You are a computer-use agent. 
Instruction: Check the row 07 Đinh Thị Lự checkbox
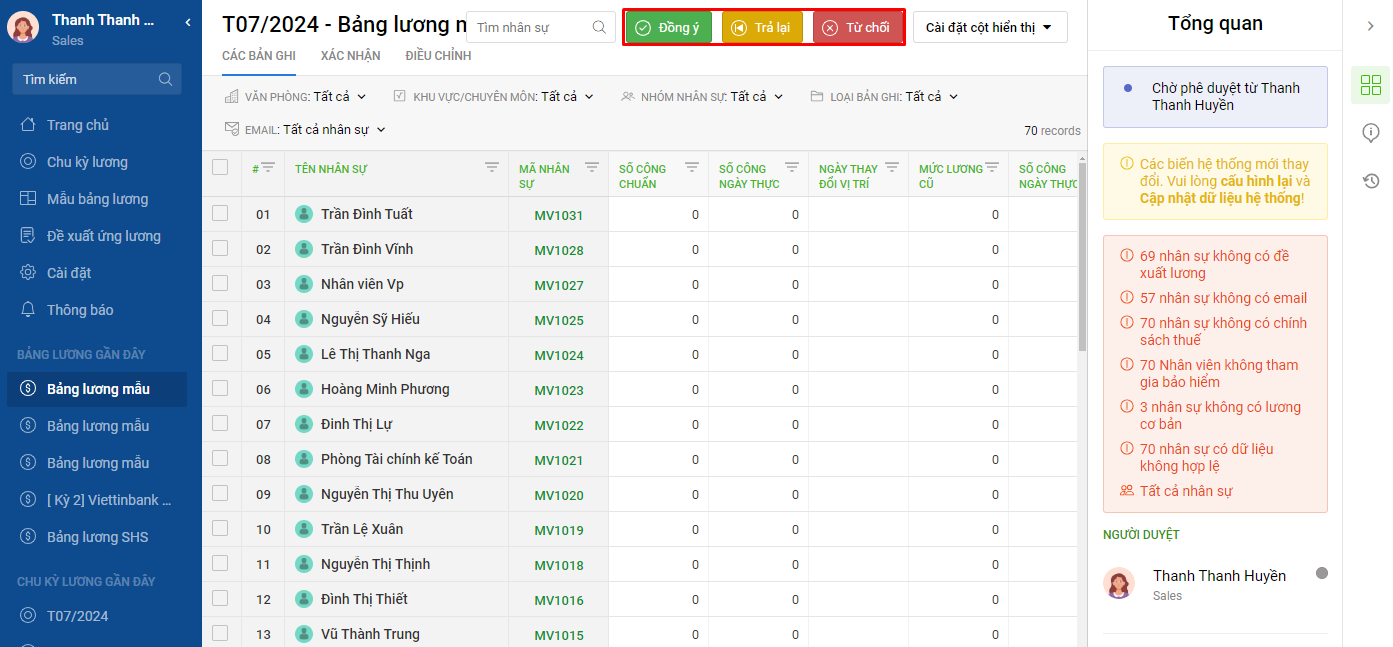(220, 423)
